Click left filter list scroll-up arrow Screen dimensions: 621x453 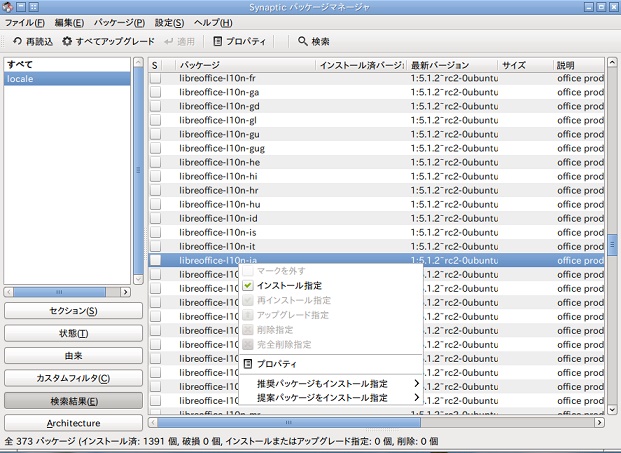138,62
